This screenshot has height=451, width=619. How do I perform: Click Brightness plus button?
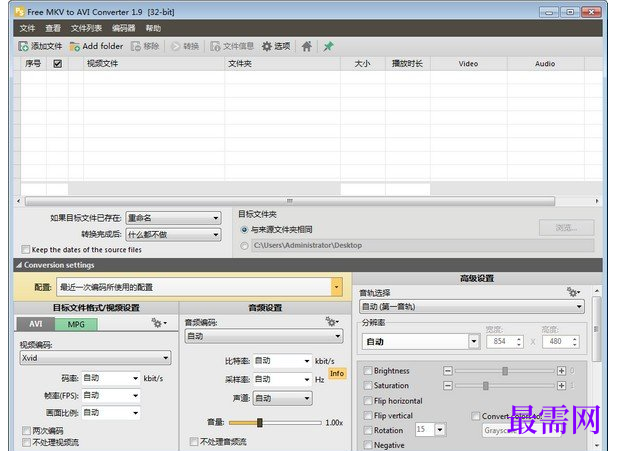[x=561, y=371]
